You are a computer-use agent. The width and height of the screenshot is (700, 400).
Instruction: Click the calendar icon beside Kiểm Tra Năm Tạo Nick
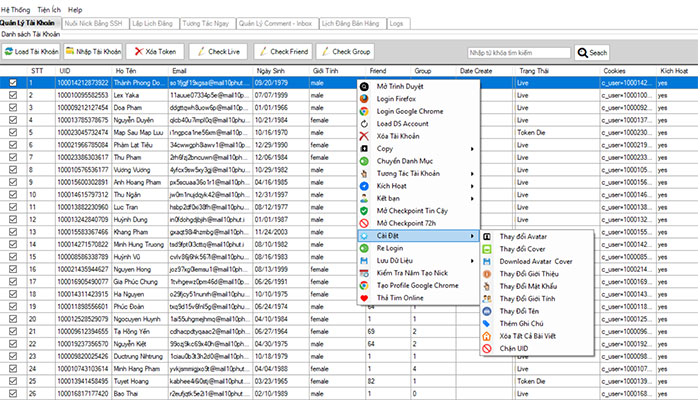(364, 273)
